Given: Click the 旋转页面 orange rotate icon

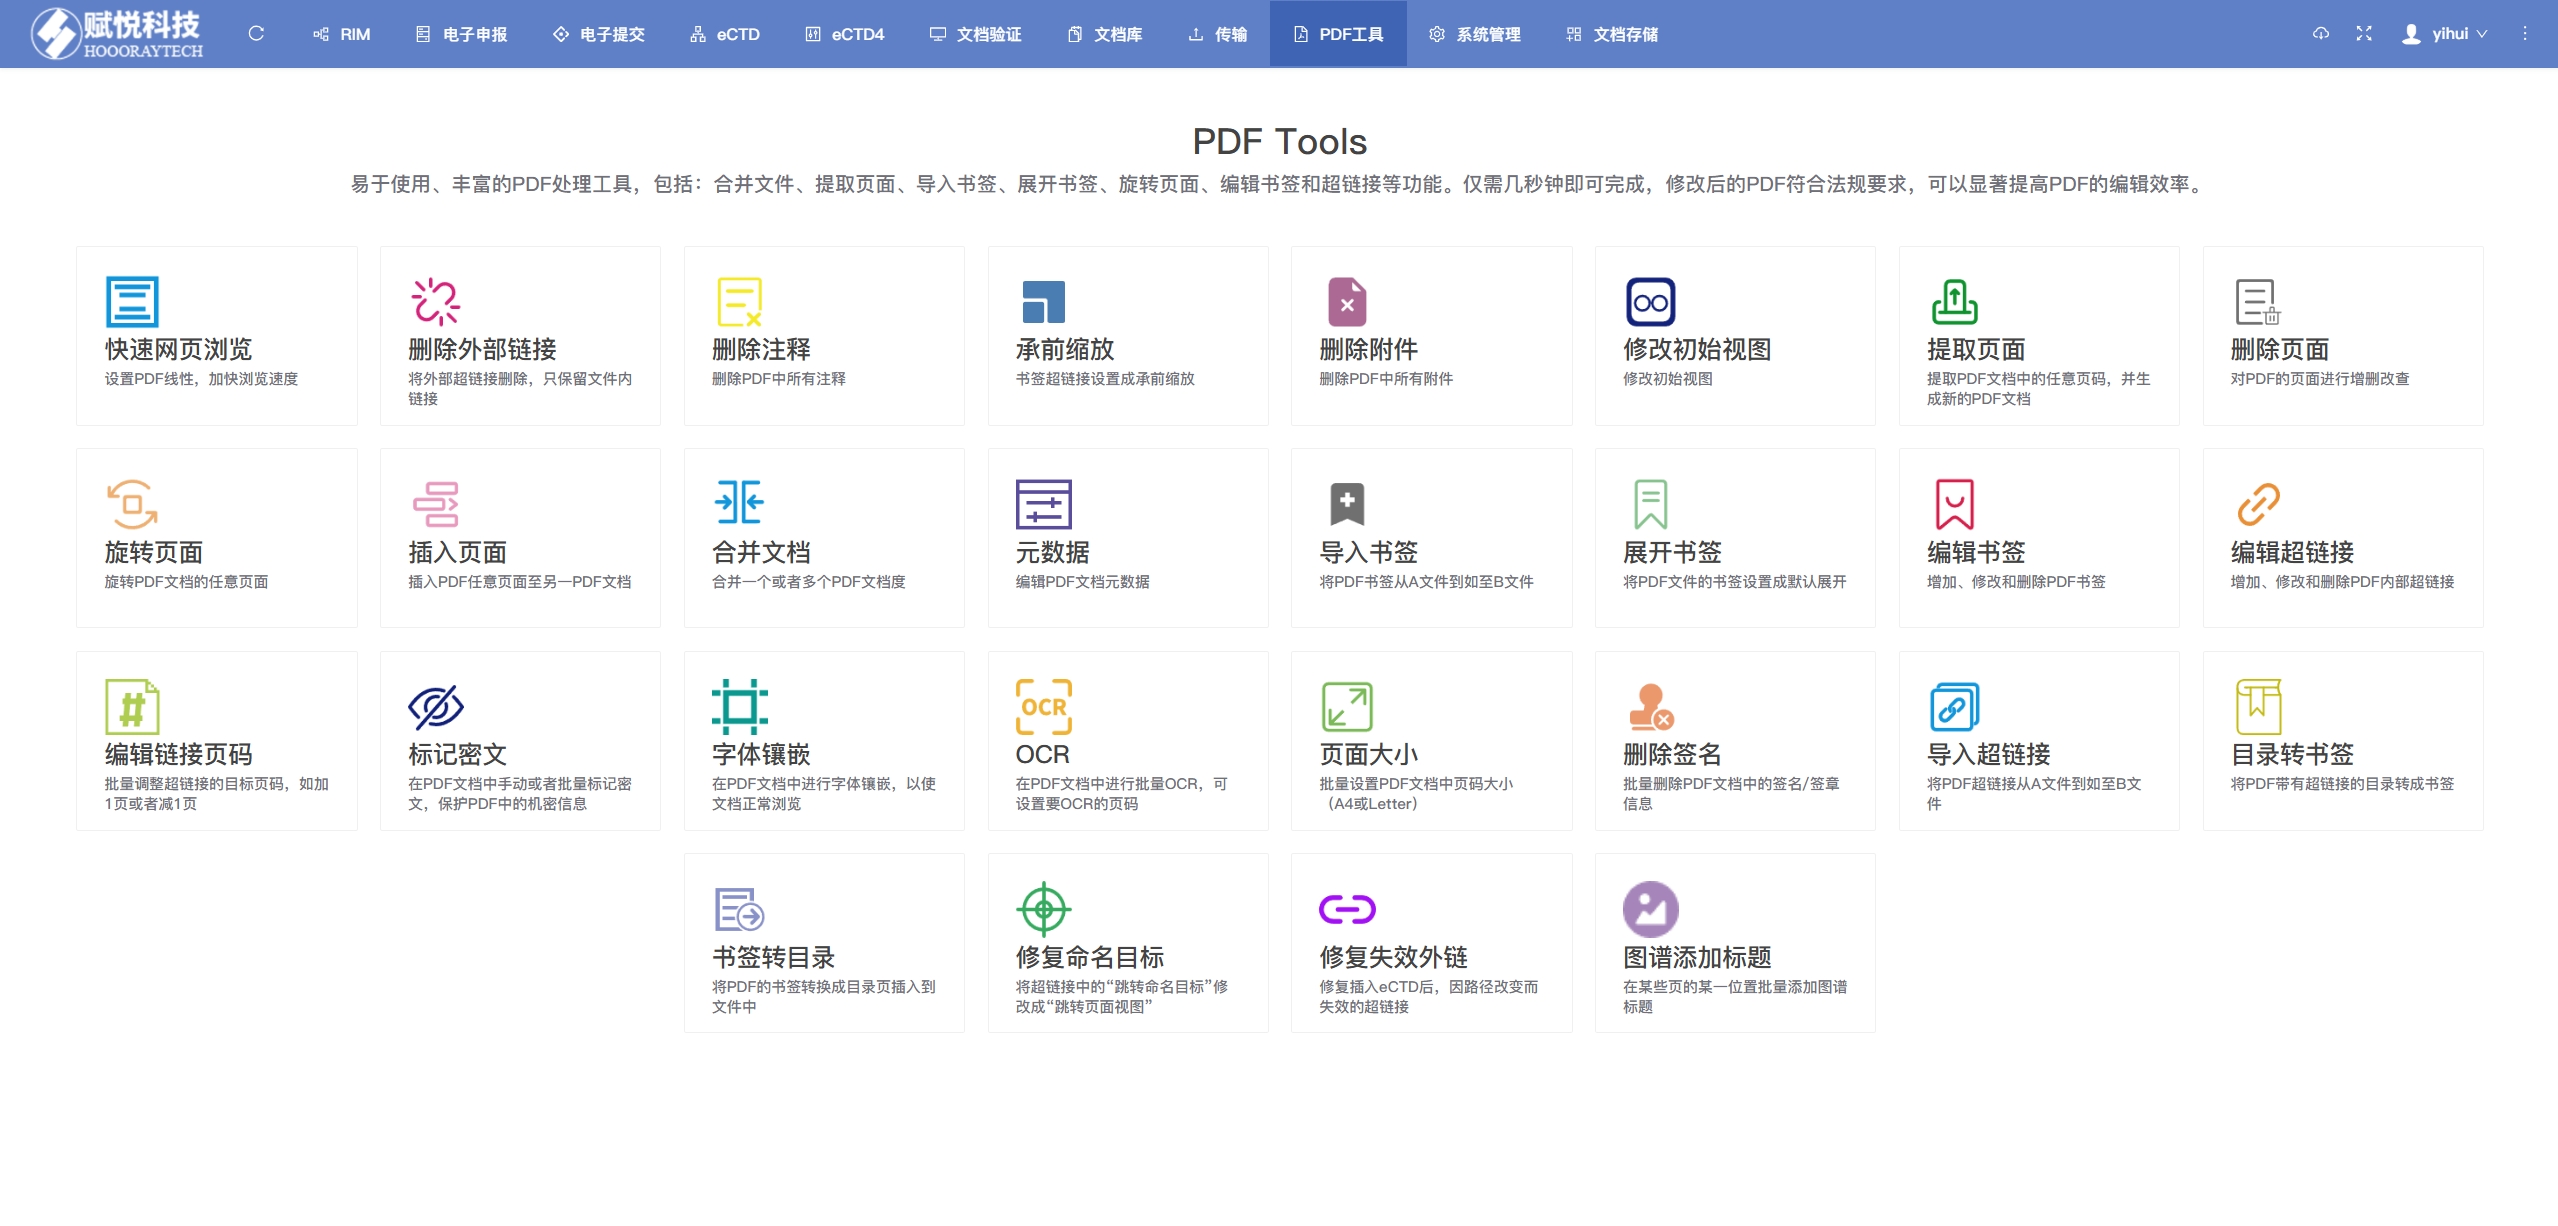Looking at the screenshot, I should [132, 505].
